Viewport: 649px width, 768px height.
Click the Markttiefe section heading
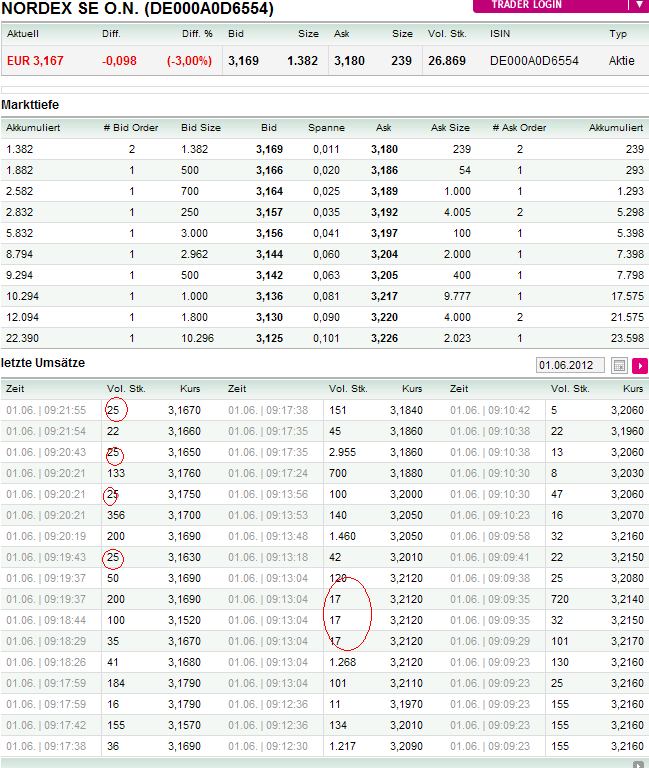(x=30, y=105)
